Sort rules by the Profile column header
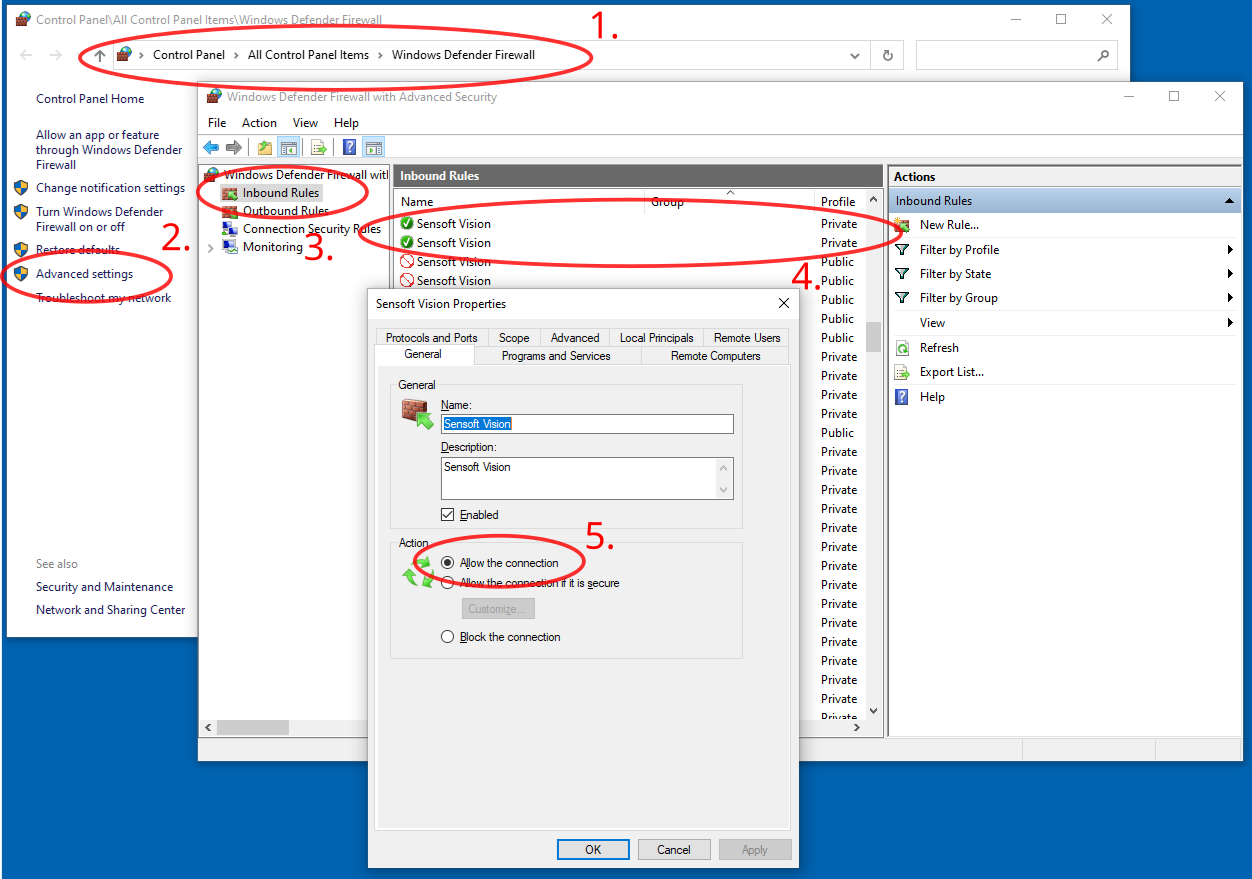The image size is (1252, 879). click(x=838, y=202)
